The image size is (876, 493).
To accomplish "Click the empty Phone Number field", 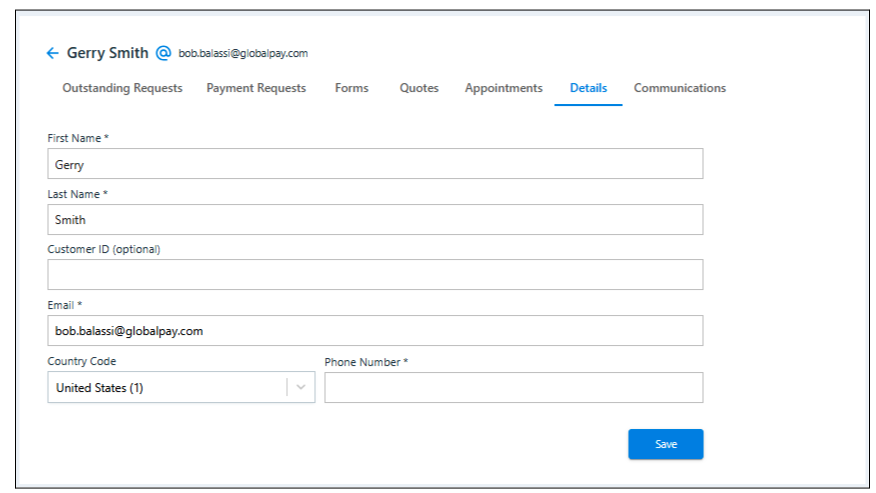I will (x=513, y=388).
